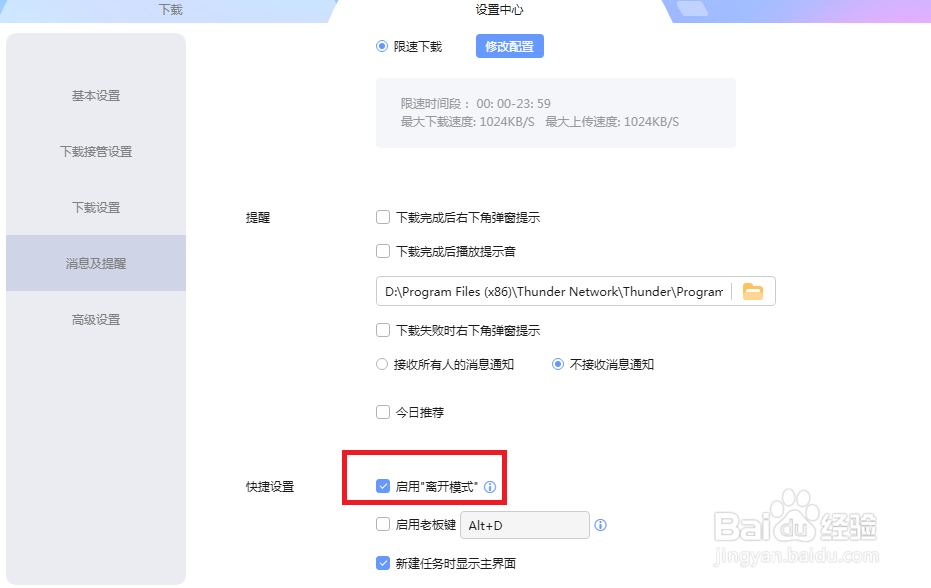Choose 接收所有人的消息通知 radio option
931x588 pixels.
[x=382, y=364]
